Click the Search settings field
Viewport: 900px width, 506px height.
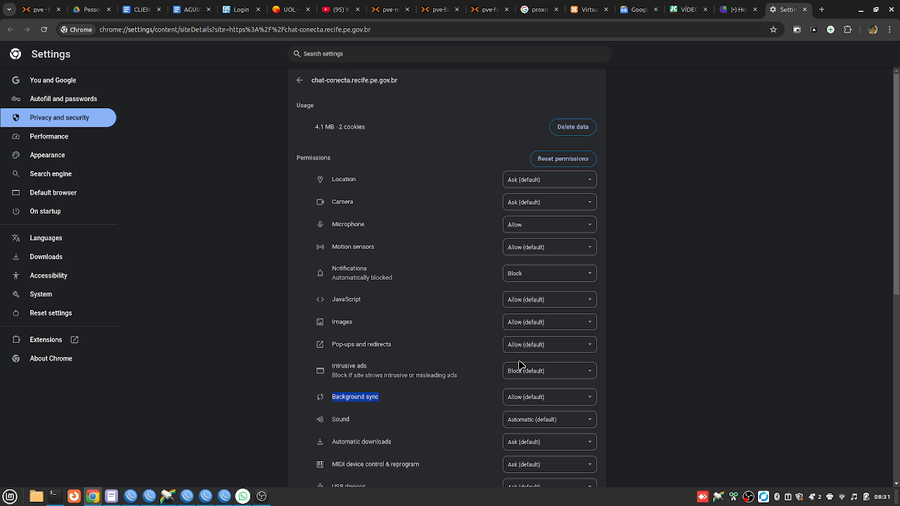click(x=451, y=54)
